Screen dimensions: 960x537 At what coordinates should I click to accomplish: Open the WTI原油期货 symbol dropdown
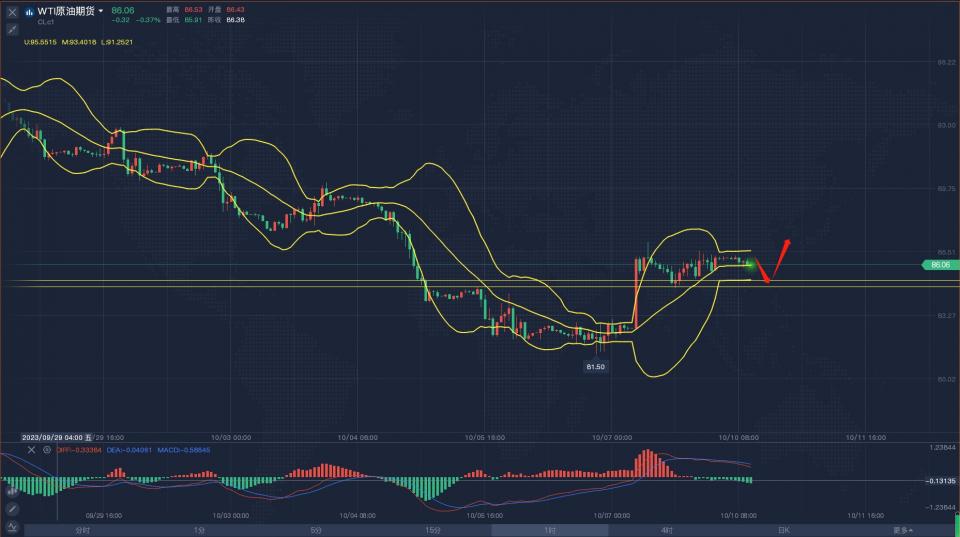tap(101, 11)
